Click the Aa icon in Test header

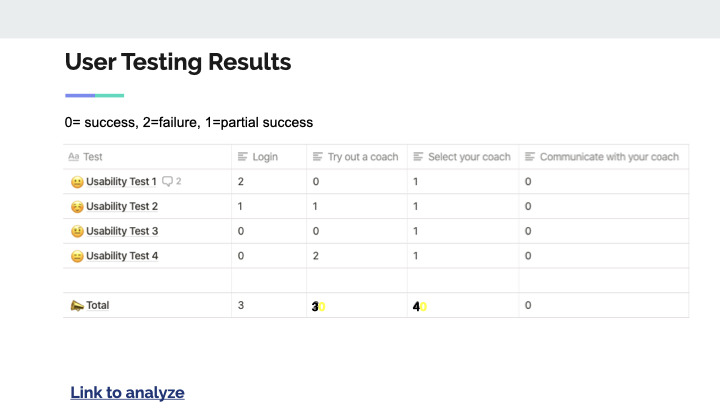[x=73, y=157]
